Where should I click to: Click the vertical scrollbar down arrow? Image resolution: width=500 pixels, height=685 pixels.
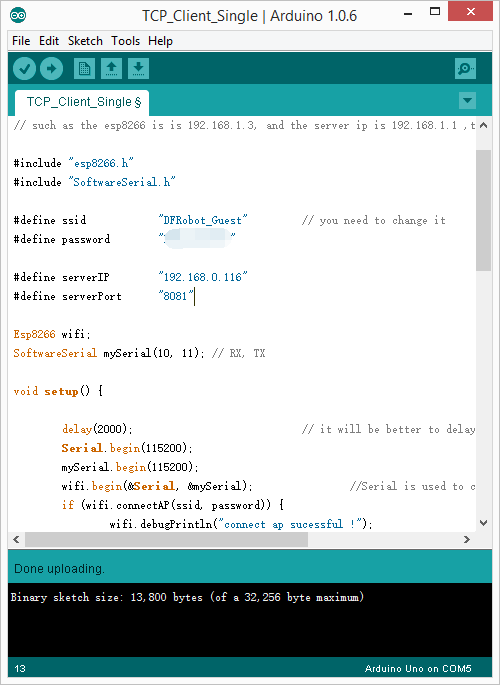pyautogui.click(x=483, y=522)
